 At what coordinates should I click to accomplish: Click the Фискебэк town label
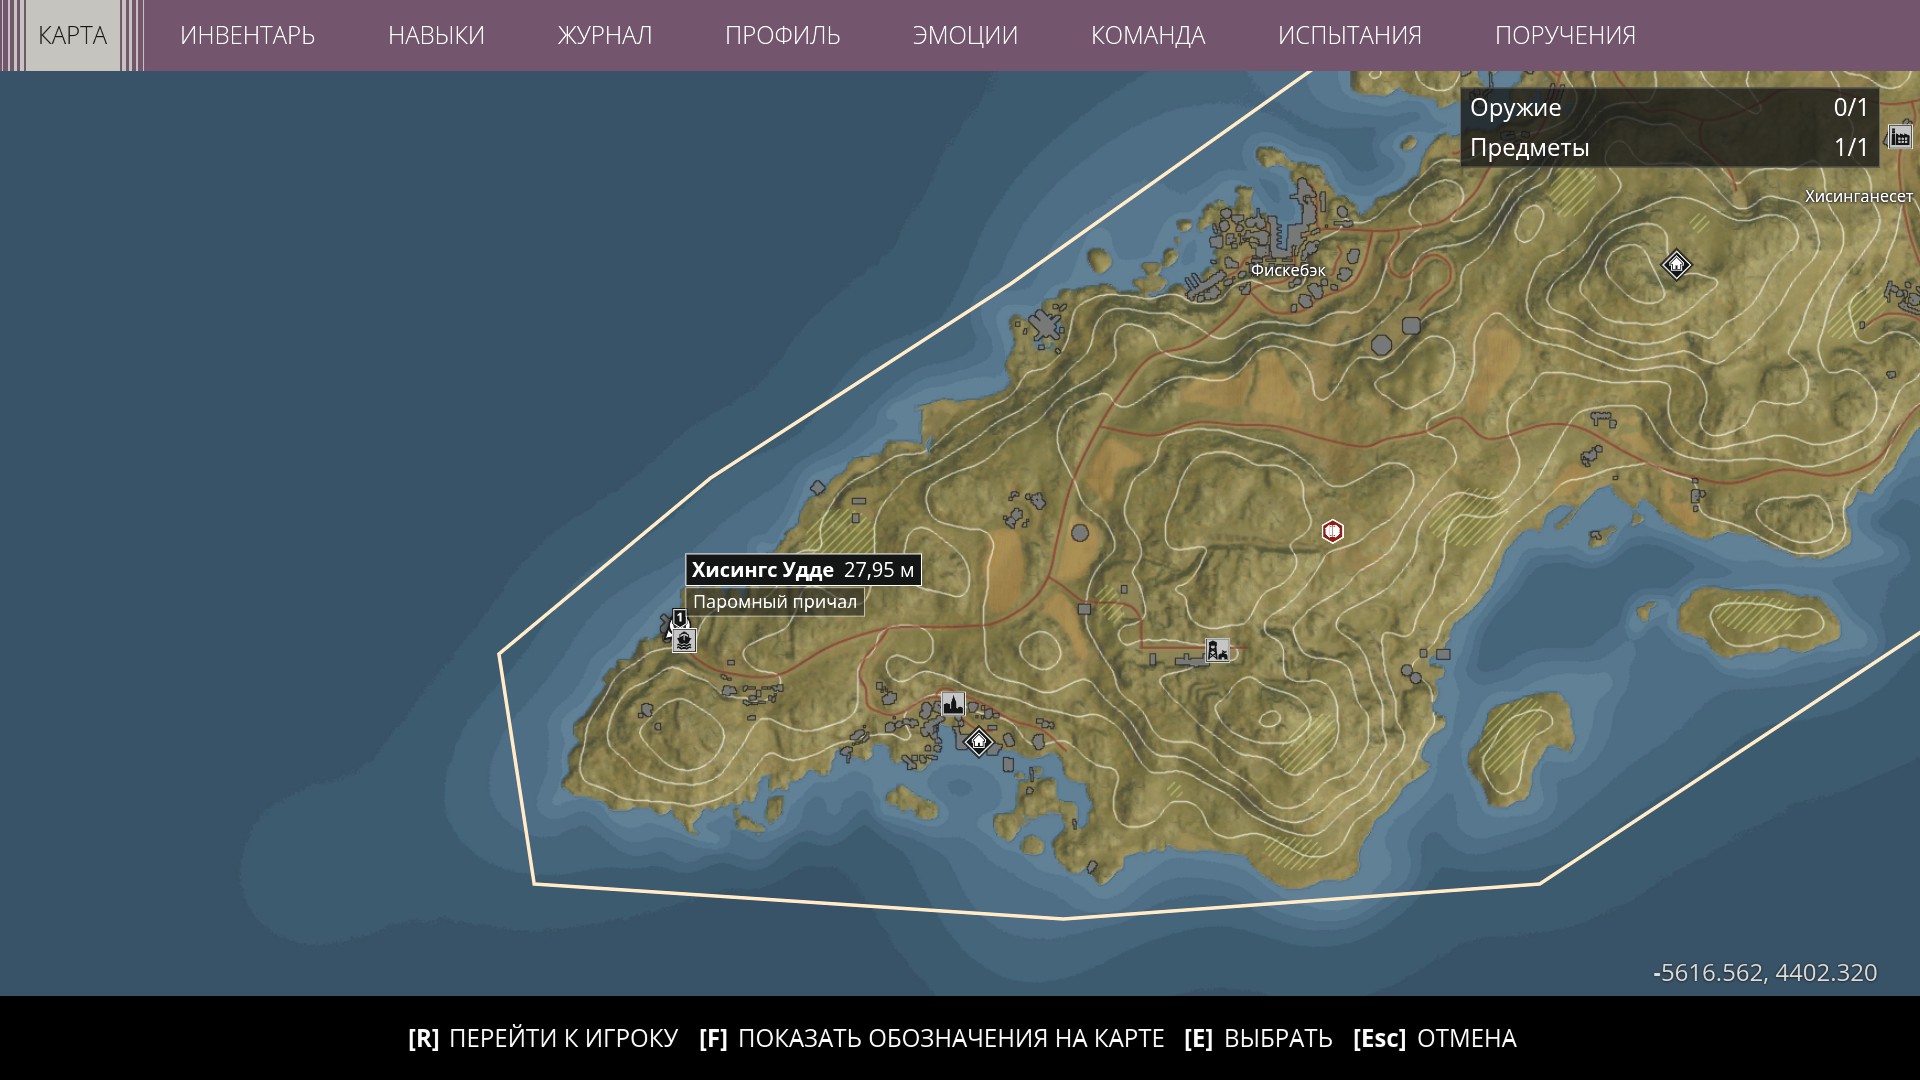click(1288, 270)
